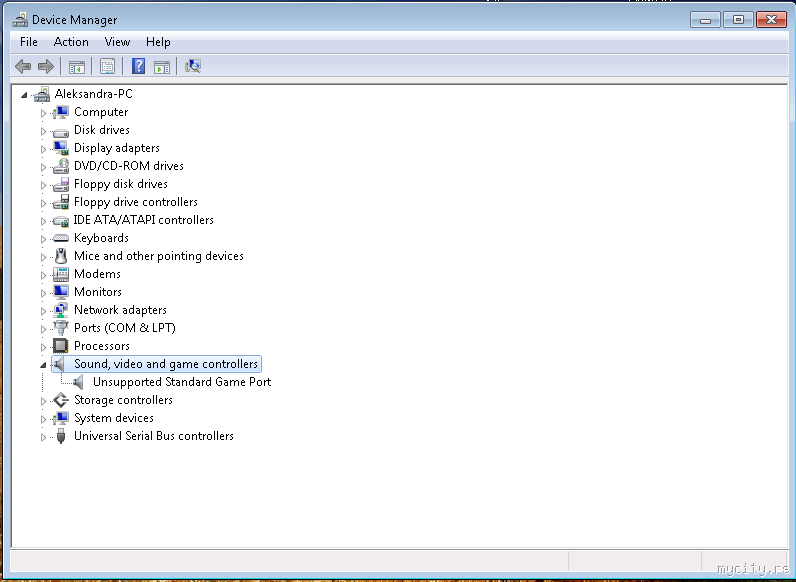Click the Monitors category icon
Image resolution: width=796 pixels, height=582 pixels.
[x=61, y=292]
